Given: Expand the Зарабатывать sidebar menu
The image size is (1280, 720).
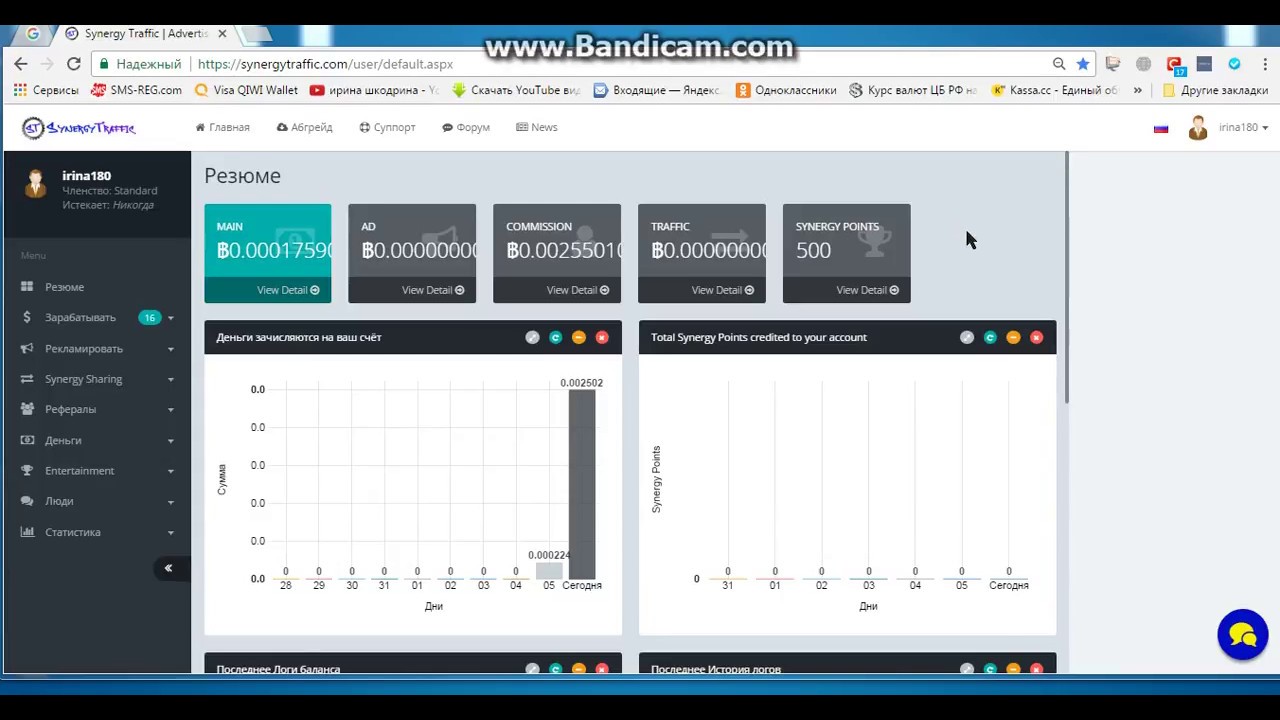Looking at the screenshot, I should point(96,318).
